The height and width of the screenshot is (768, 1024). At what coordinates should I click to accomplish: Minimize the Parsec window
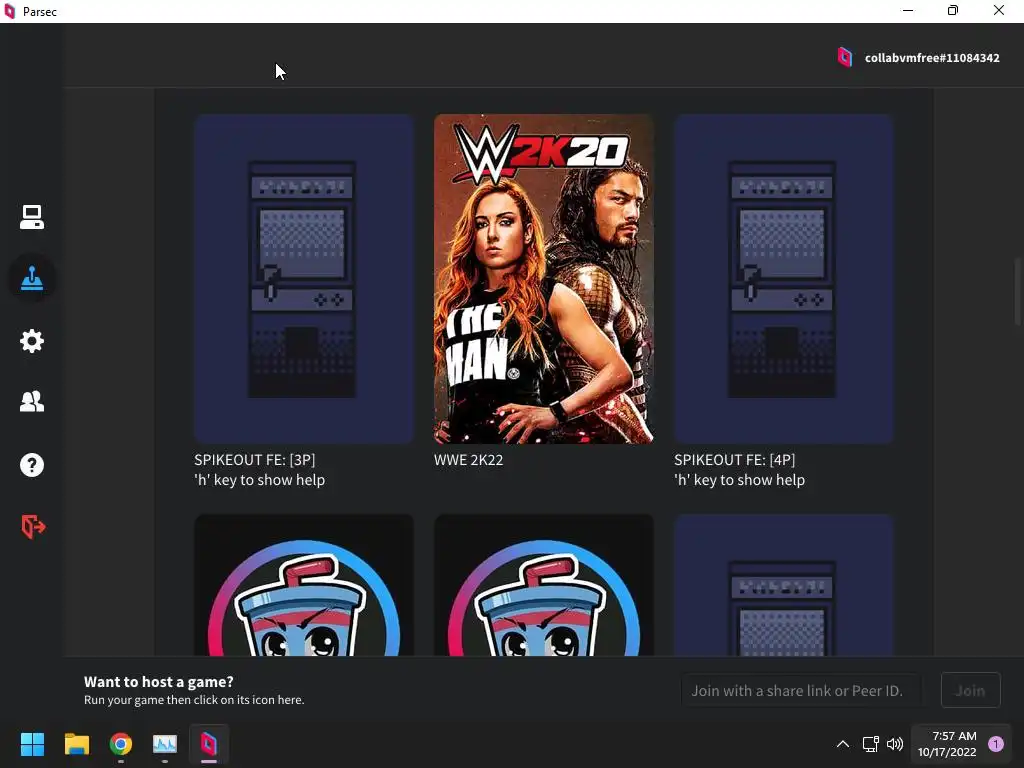pos(908,11)
